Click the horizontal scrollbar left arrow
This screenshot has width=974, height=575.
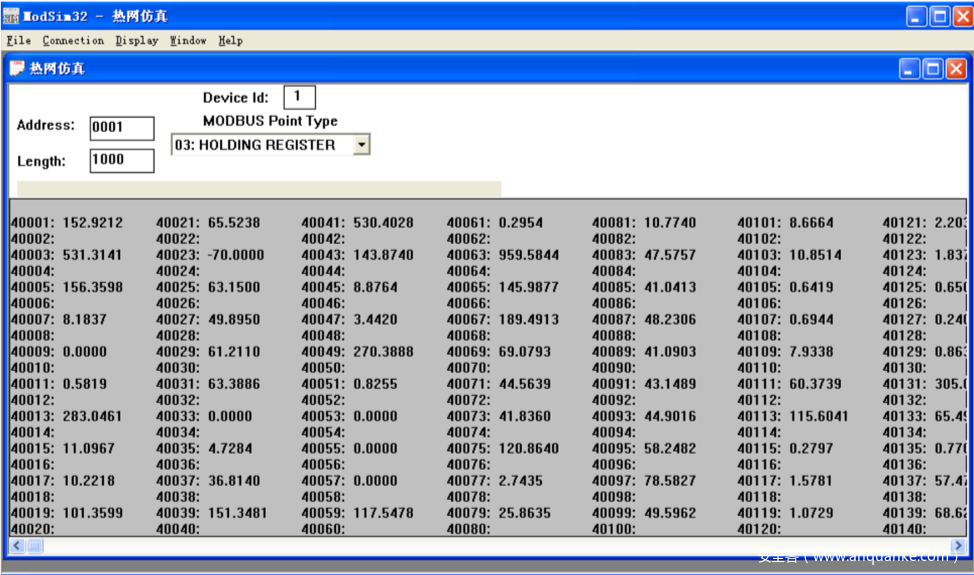[x=17, y=546]
